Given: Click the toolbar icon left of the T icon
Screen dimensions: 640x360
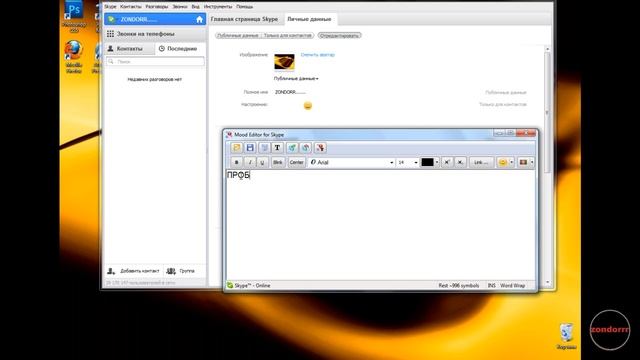Looking at the screenshot, I should [264, 148].
